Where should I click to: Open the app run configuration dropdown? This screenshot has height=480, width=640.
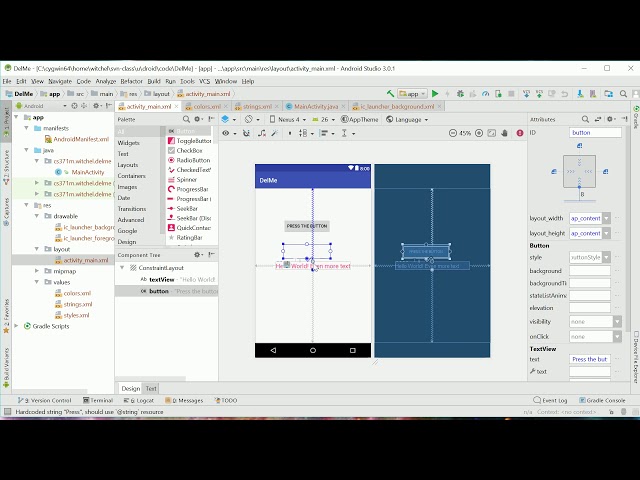pyautogui.click(x=413, y=94)
